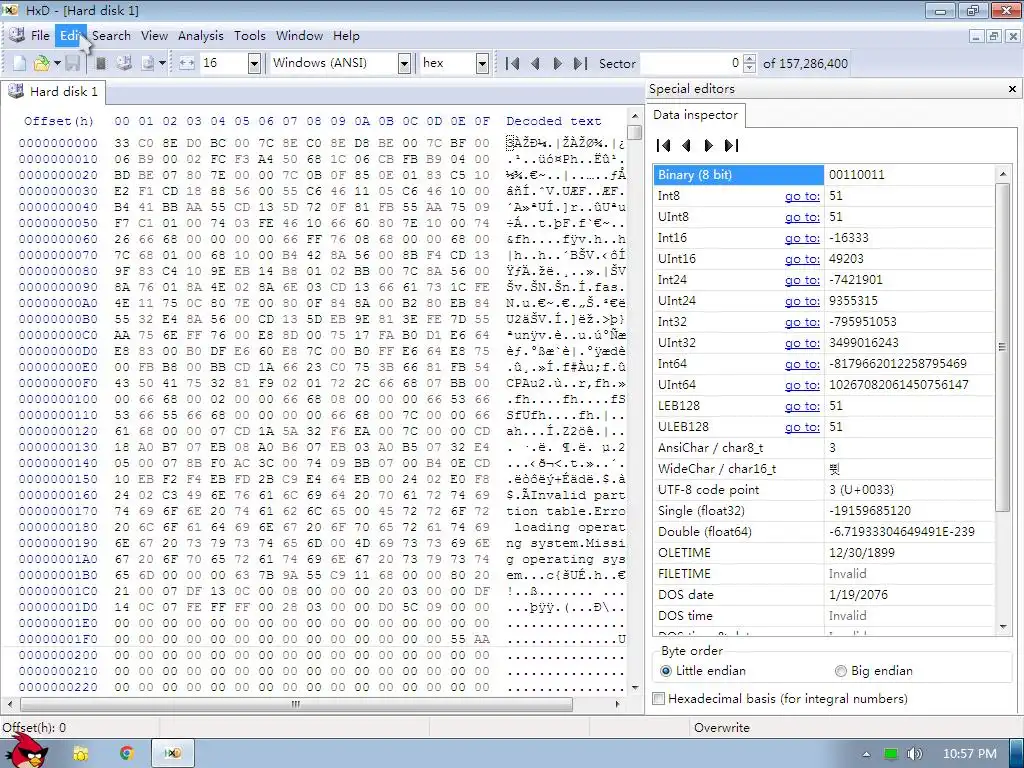Click the Open file folder icon
Screen dimensions: 1024x768
41,63
